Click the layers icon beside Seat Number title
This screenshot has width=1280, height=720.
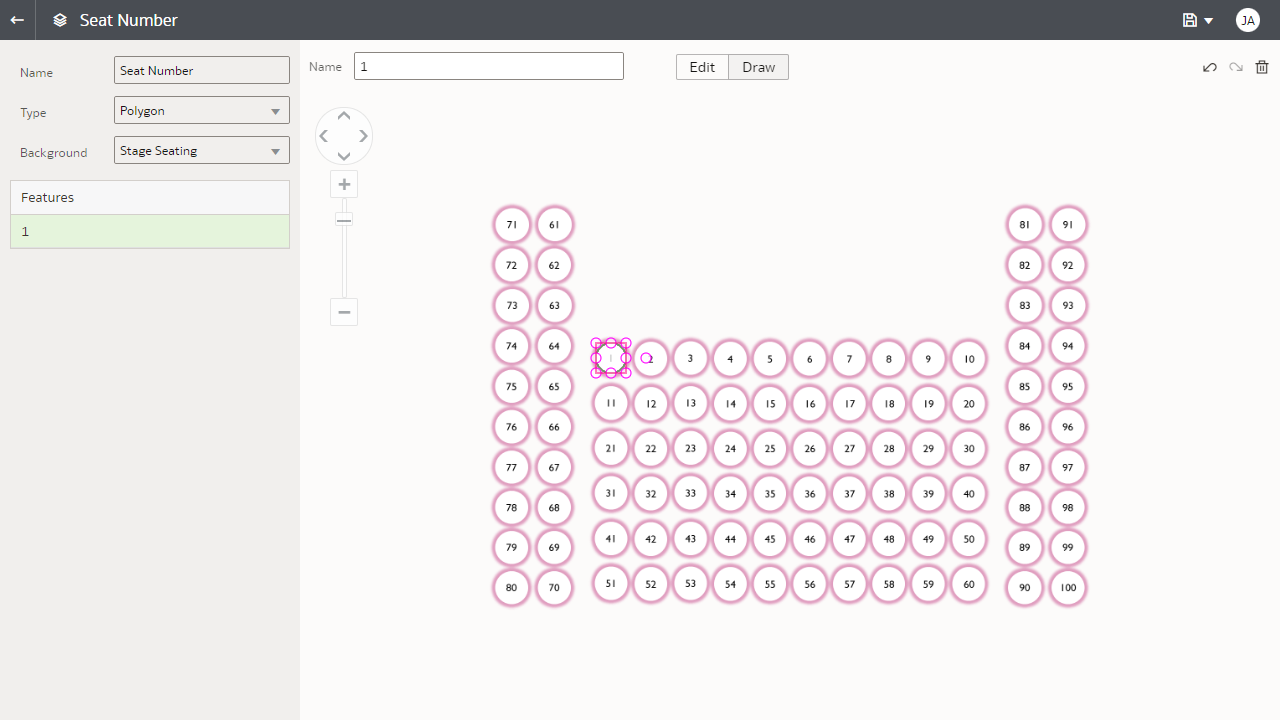[59, 20]
